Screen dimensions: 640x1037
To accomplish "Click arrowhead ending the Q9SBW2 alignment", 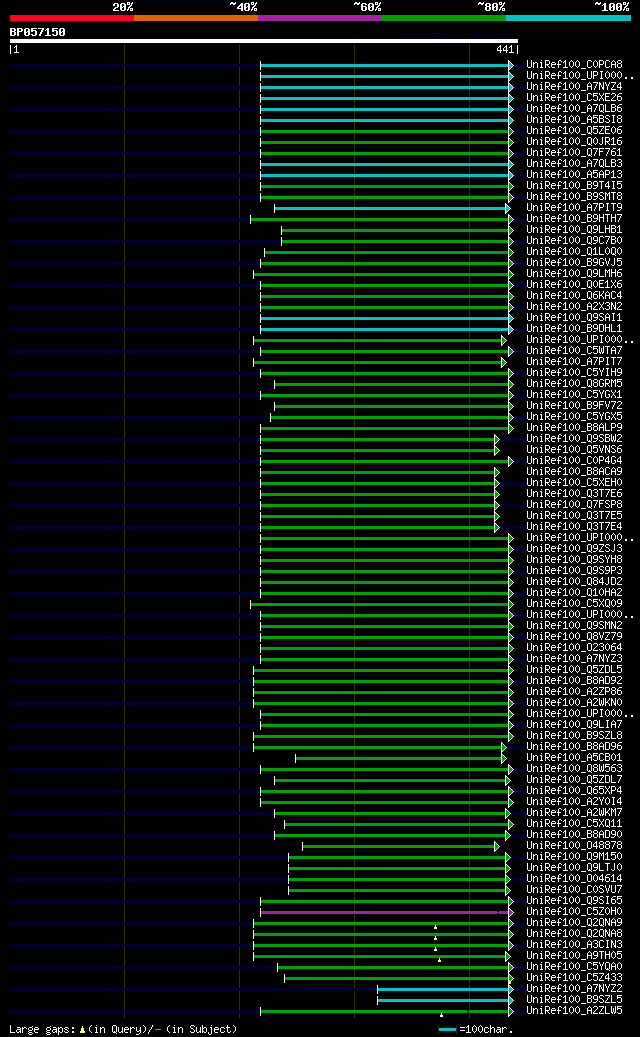I will [x=497, y=439].
